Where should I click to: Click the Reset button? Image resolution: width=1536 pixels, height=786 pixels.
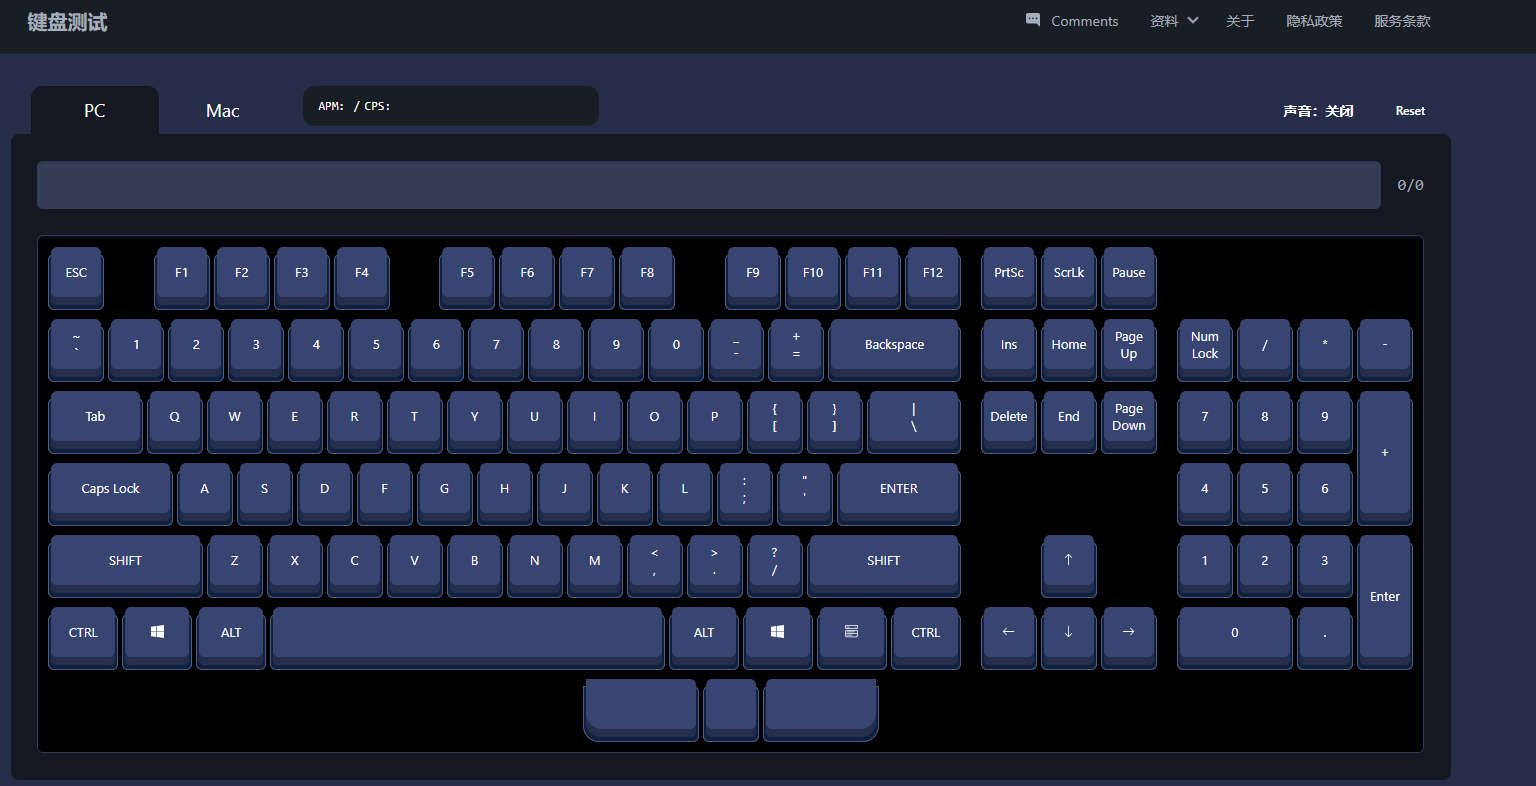pyautogui.click(x=1410, y=111)
